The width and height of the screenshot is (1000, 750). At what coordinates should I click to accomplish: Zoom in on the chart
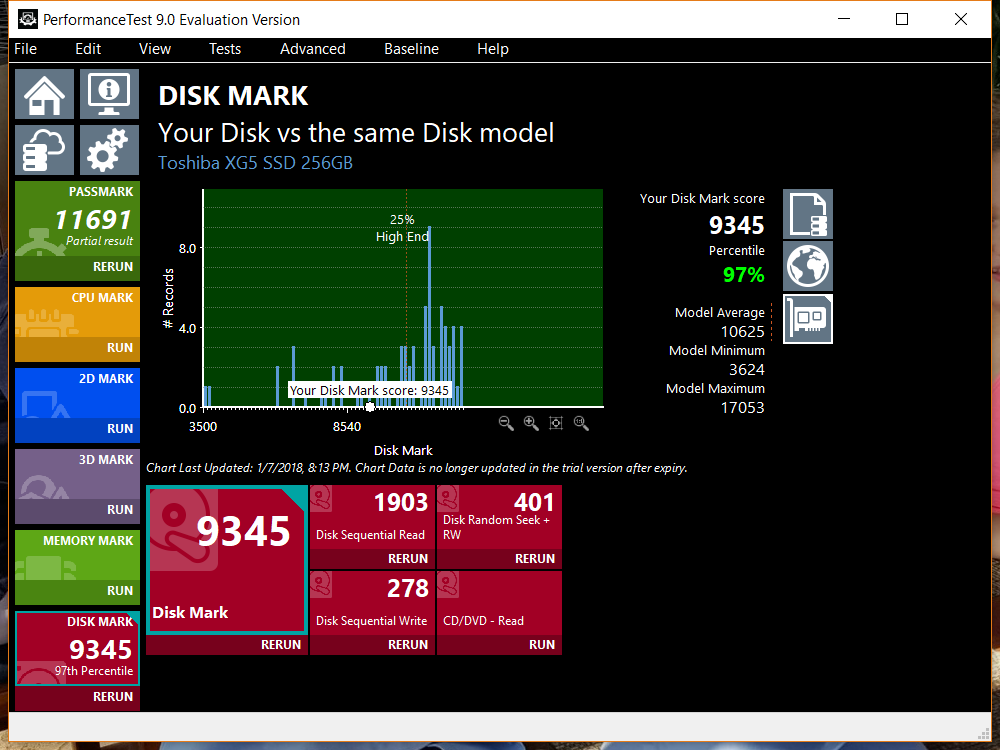[531, 423]
